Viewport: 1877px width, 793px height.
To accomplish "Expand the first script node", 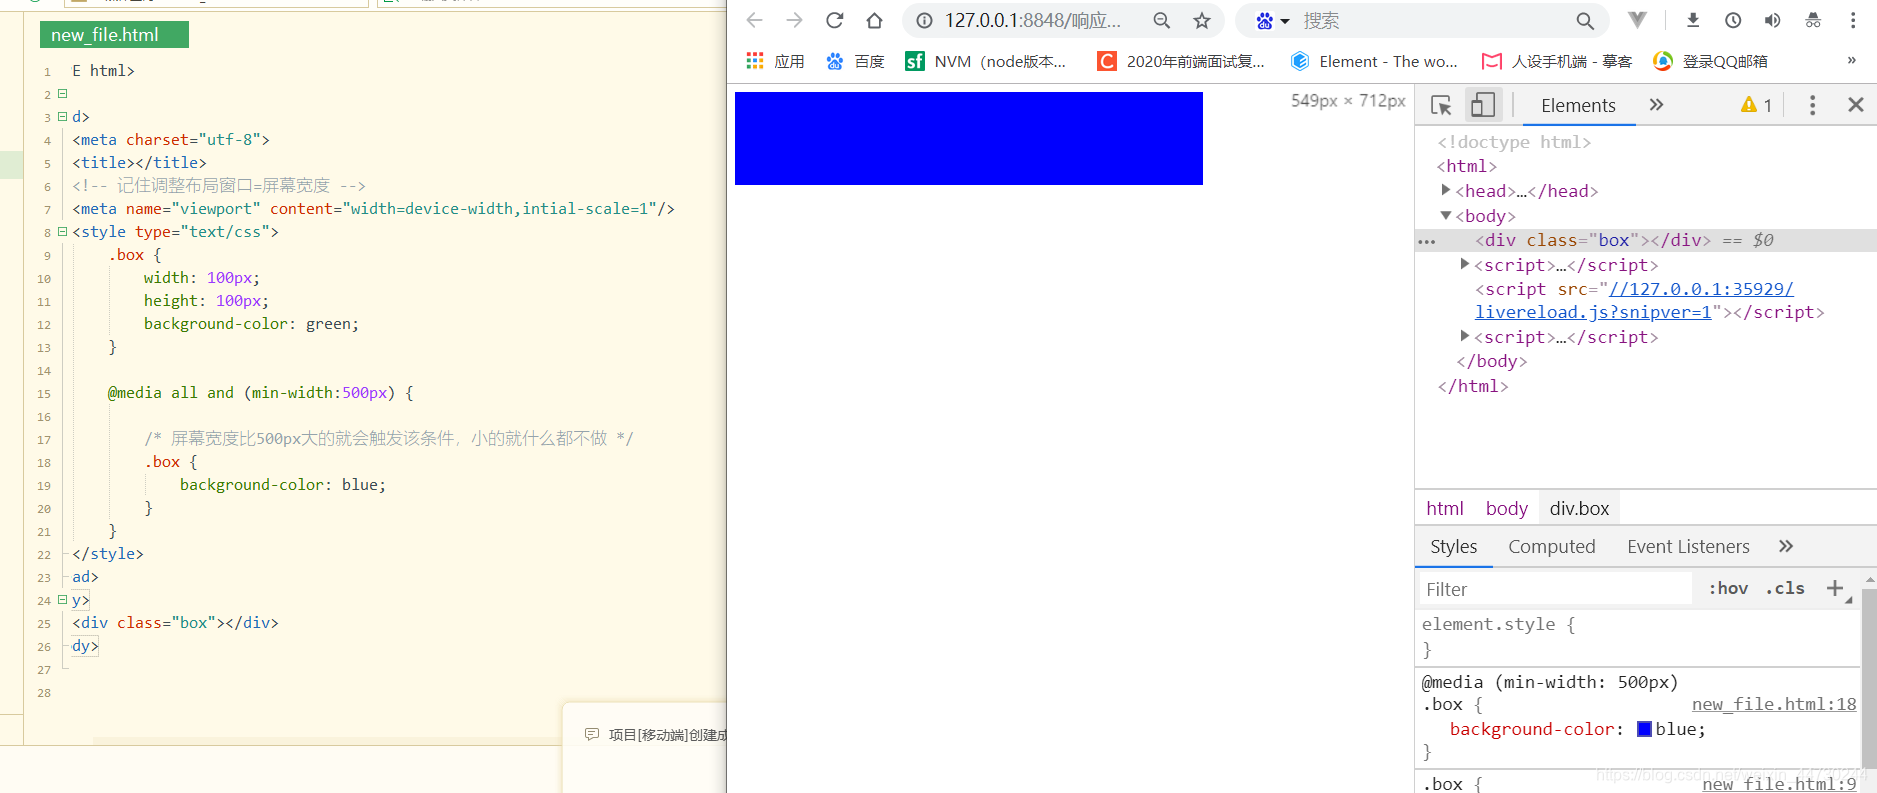I will click(x=1464, y=264).
